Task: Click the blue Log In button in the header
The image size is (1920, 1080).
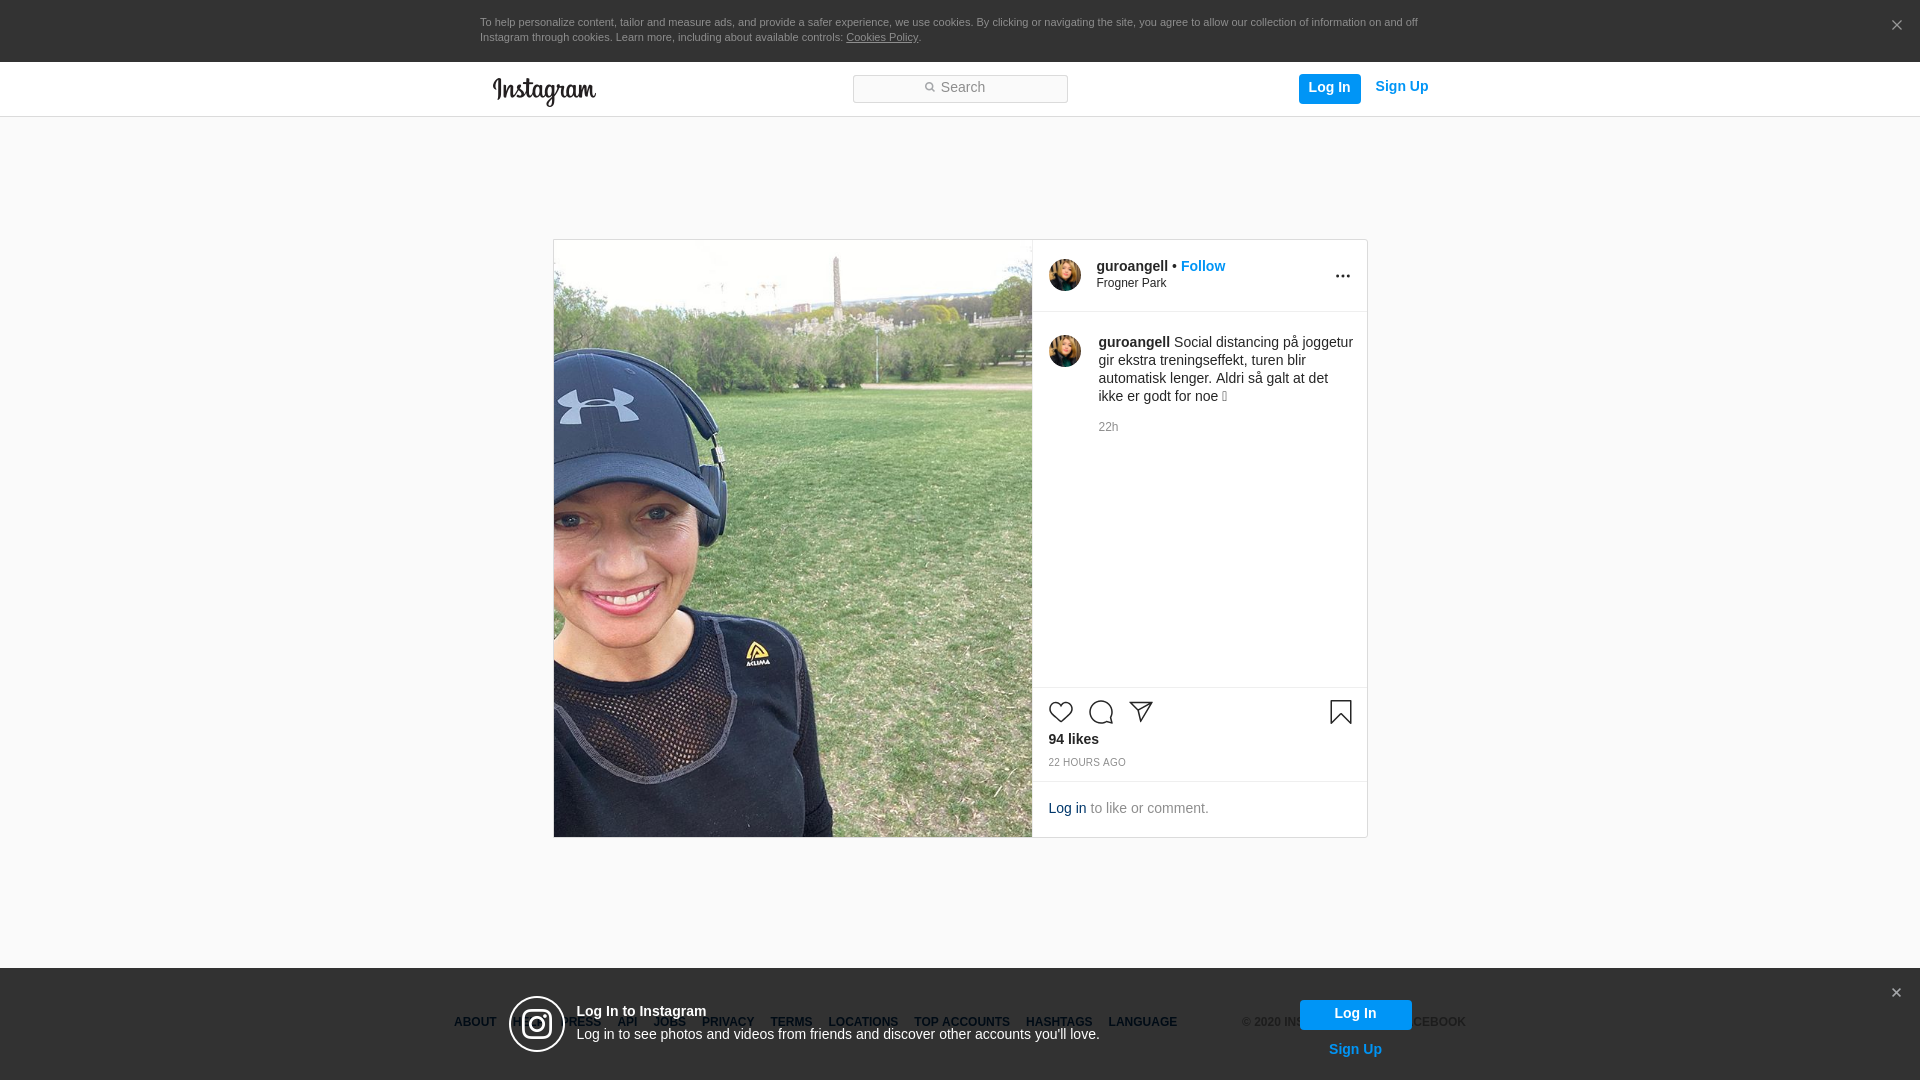Action: coord(1329,88)
